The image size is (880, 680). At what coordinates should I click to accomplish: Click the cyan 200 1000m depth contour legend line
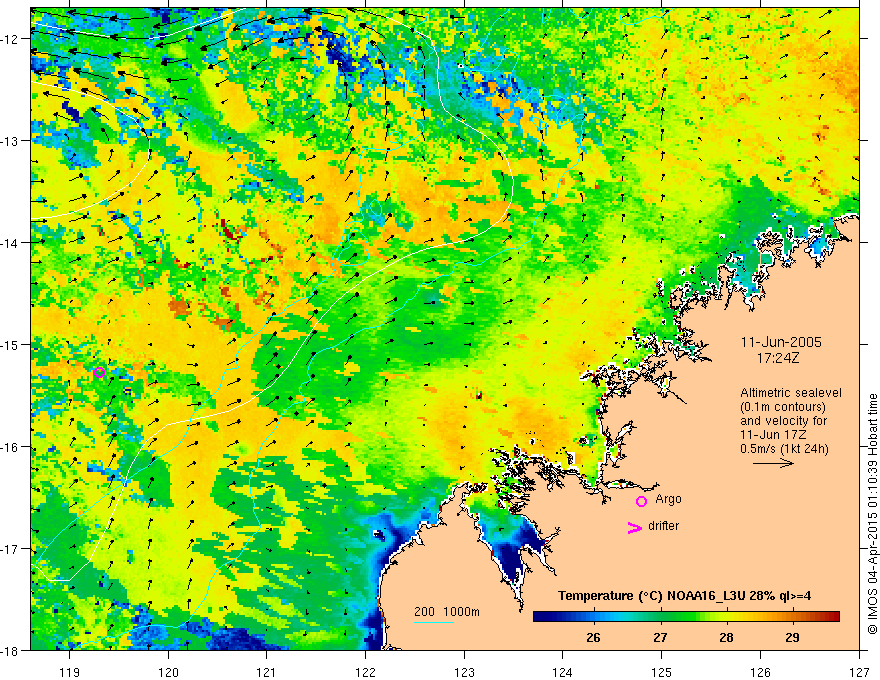(434, 622)
